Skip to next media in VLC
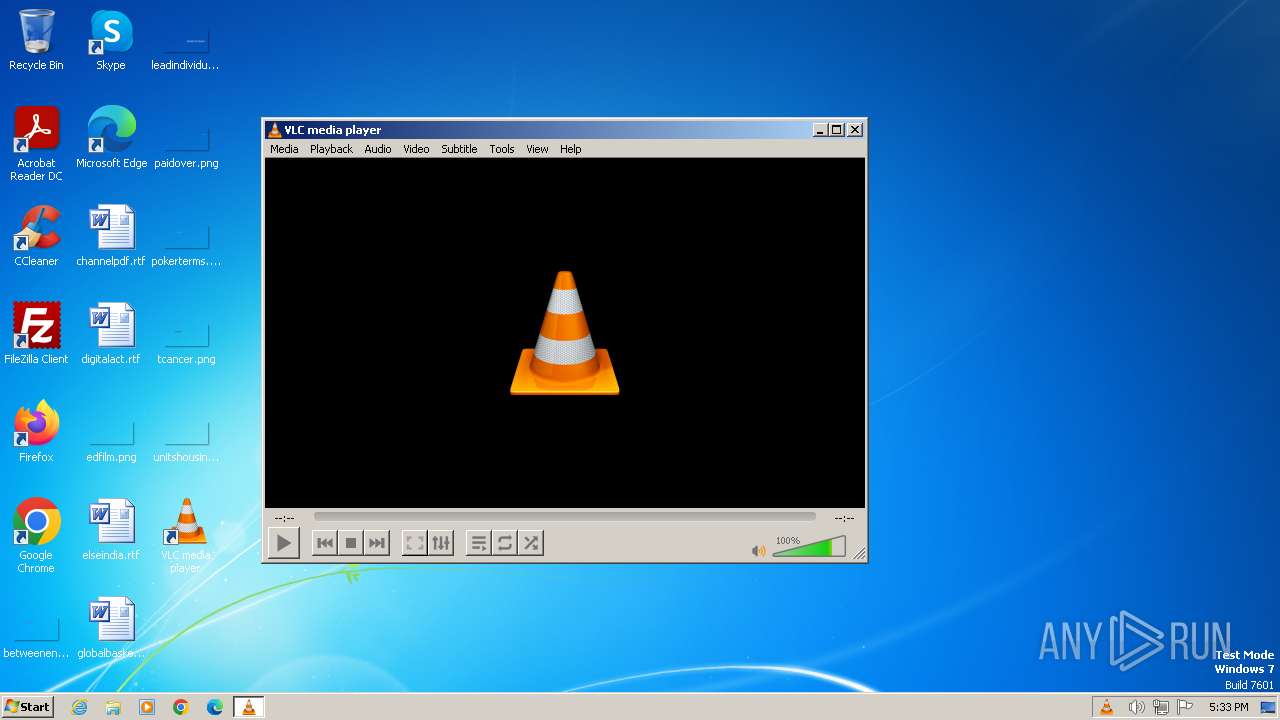Image resolution: width=1280 pixels, height=720 pixels. (x=377, y=543)
